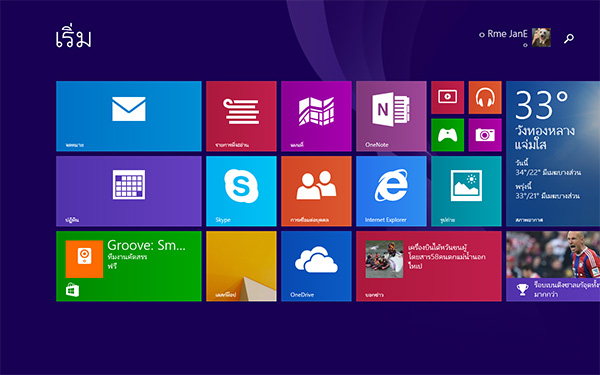
Task: Open the small Video tile
Action: pos(447,97)
